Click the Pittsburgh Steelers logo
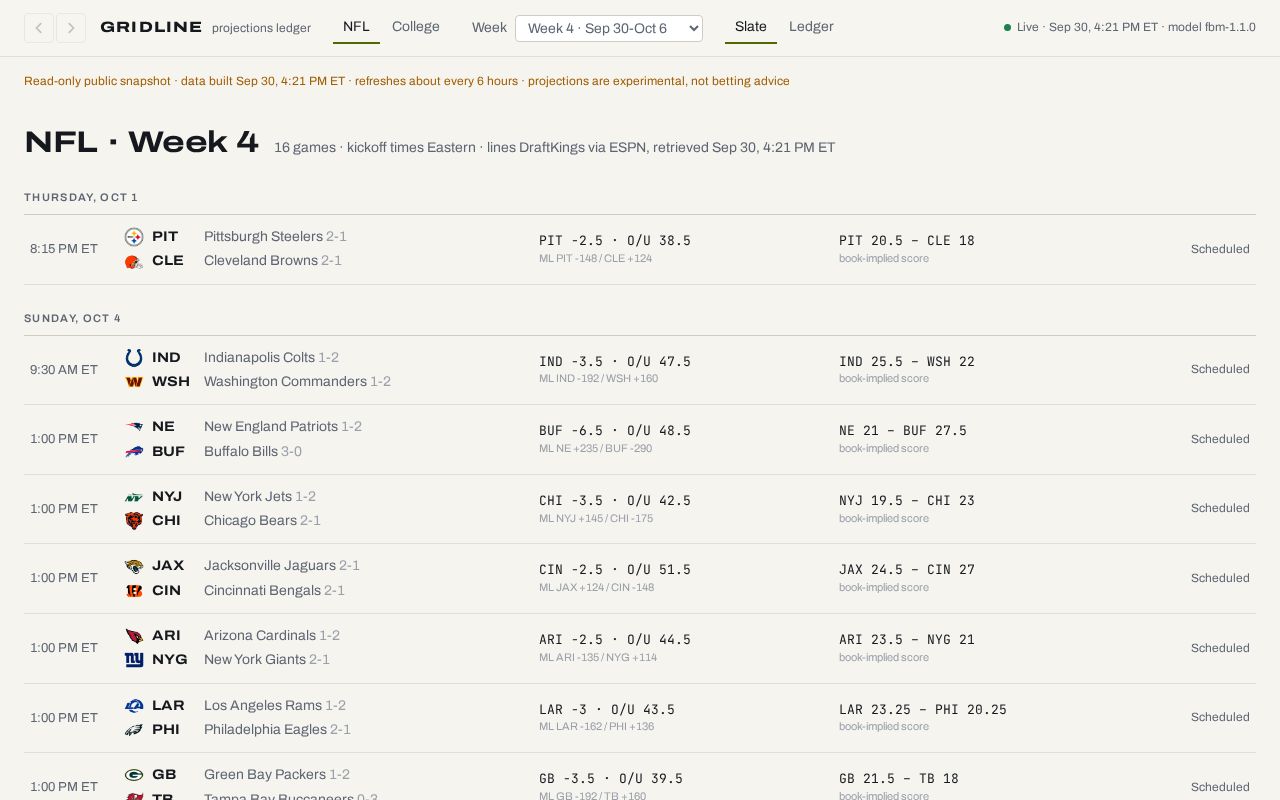 click(134, 237)
